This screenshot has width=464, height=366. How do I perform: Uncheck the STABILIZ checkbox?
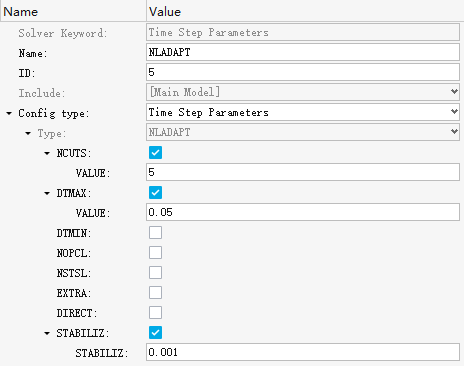click(155, 333)
